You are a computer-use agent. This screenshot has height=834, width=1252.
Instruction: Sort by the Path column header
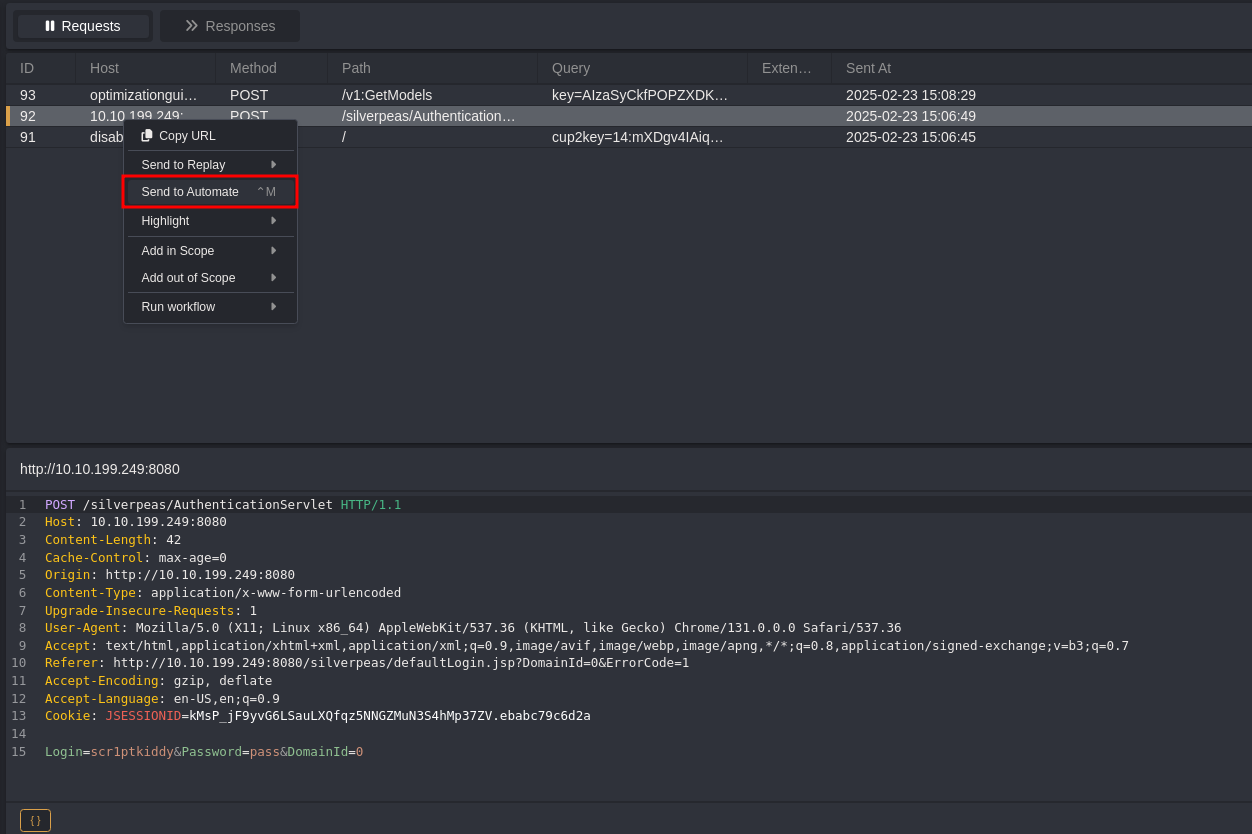point(433,68)
